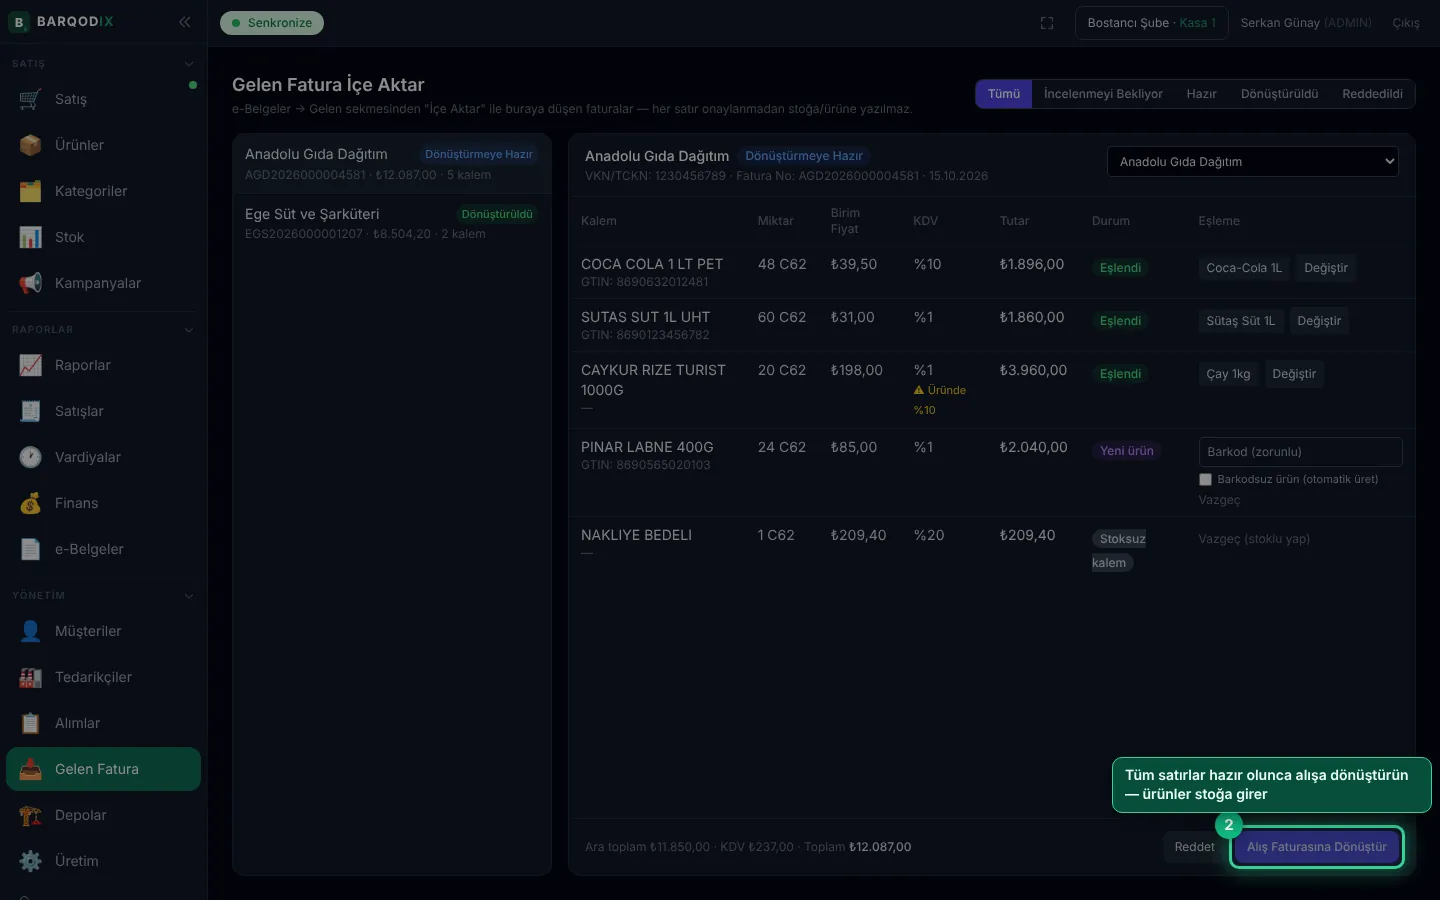Click Alış Faturasına Dönüştür button
This screenshot has height=900, width=1440.
[1316, 847]
